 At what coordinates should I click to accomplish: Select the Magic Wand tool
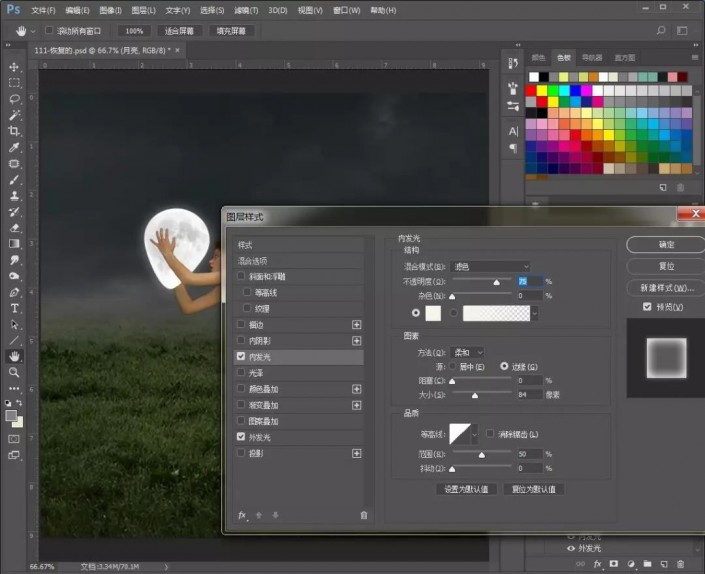click(x=14, y=115)
